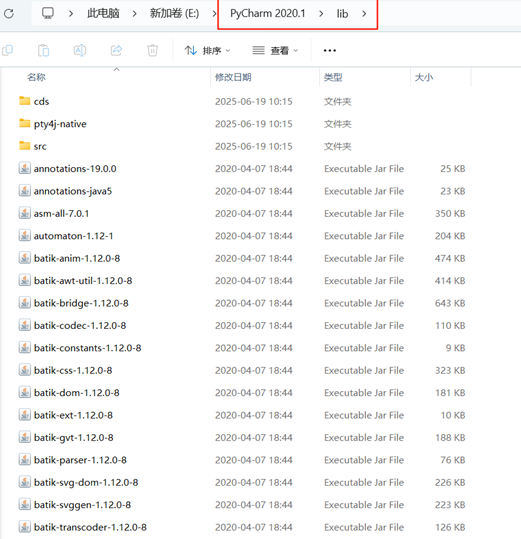Click the 350 KB size of asm-all-7.0.1
Viewport: 521px width, 539px height.
pyautogui.click(x=450, y=213)
